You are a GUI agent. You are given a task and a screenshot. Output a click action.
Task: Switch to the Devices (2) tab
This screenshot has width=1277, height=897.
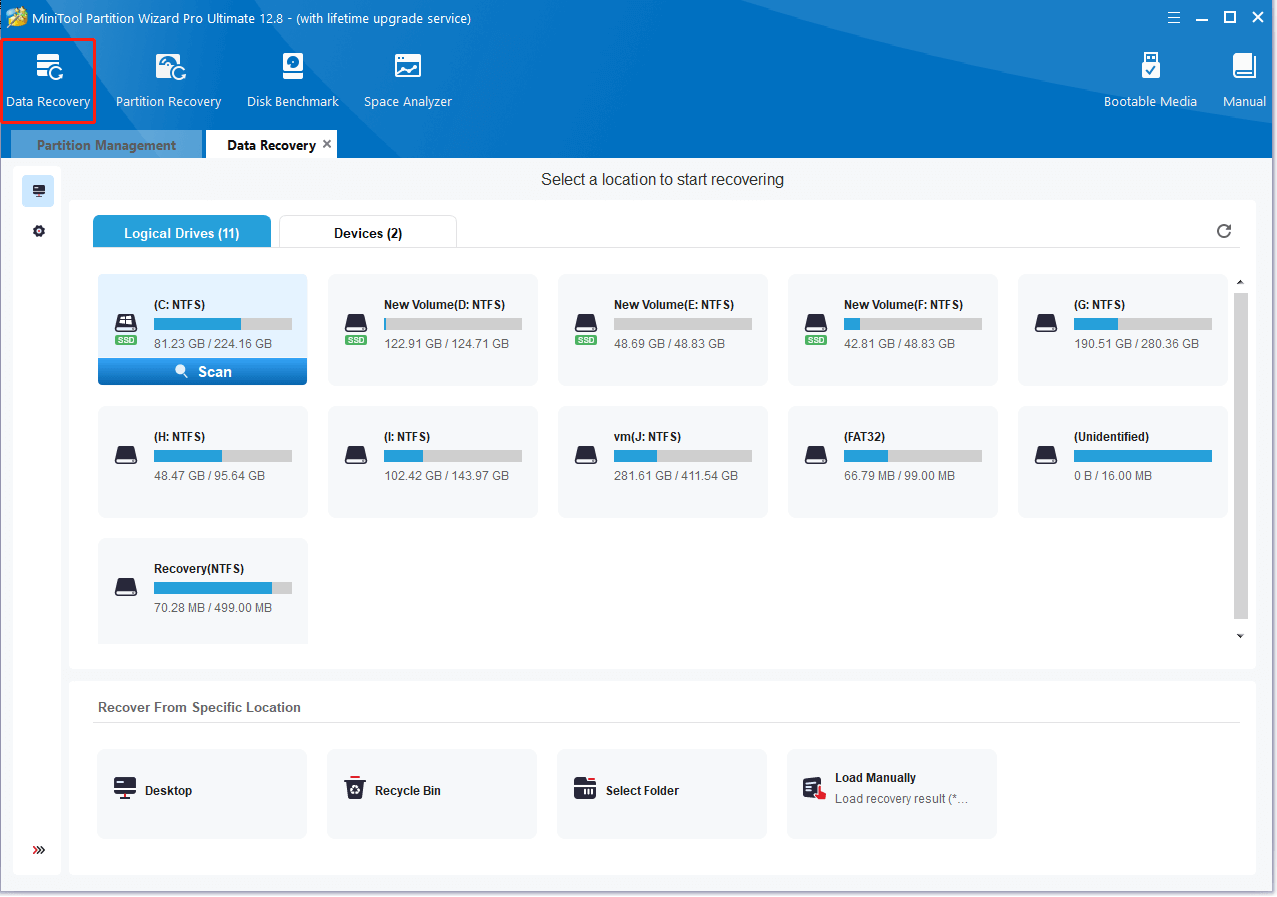click(x=367, y=233)
